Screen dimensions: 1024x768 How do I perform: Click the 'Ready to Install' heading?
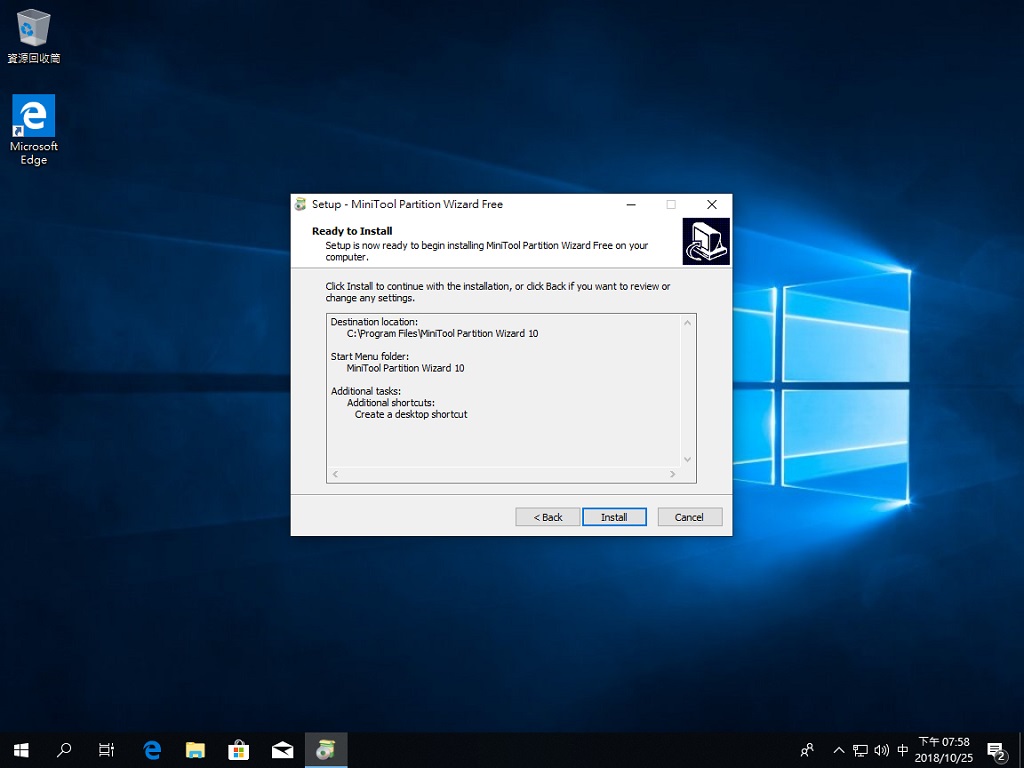(352, 231)
